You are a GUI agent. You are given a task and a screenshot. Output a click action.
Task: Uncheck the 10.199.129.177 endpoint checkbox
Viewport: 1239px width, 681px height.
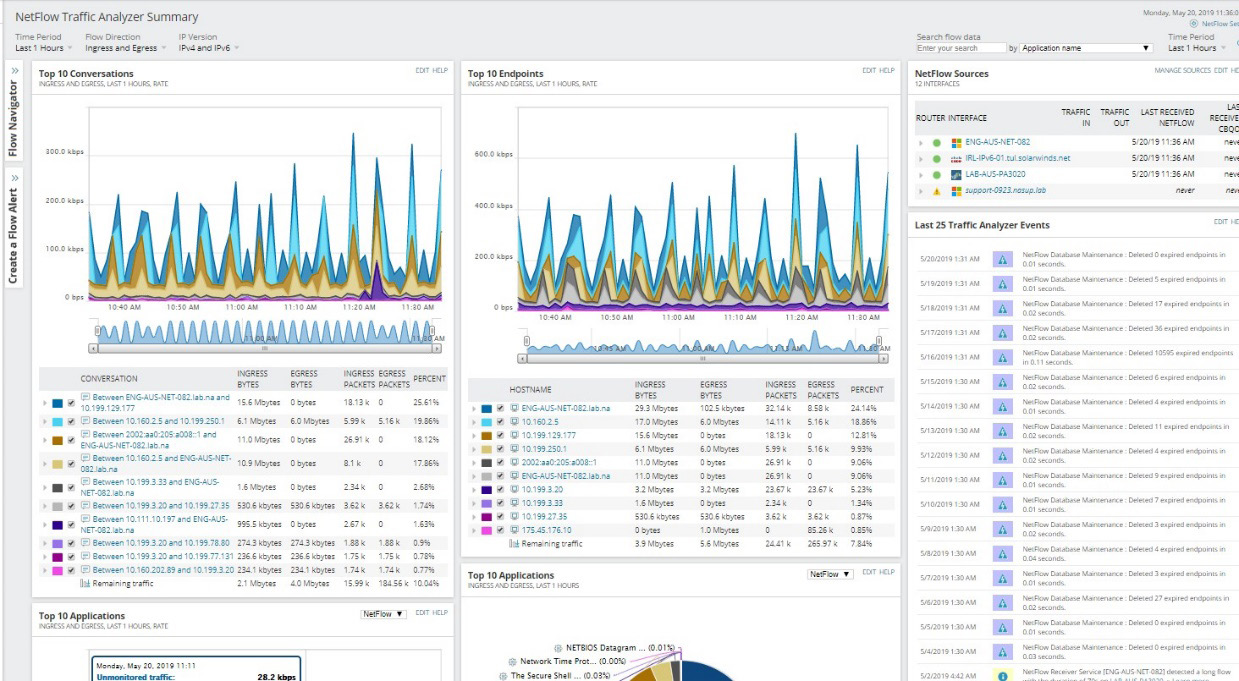click(501, 436)
